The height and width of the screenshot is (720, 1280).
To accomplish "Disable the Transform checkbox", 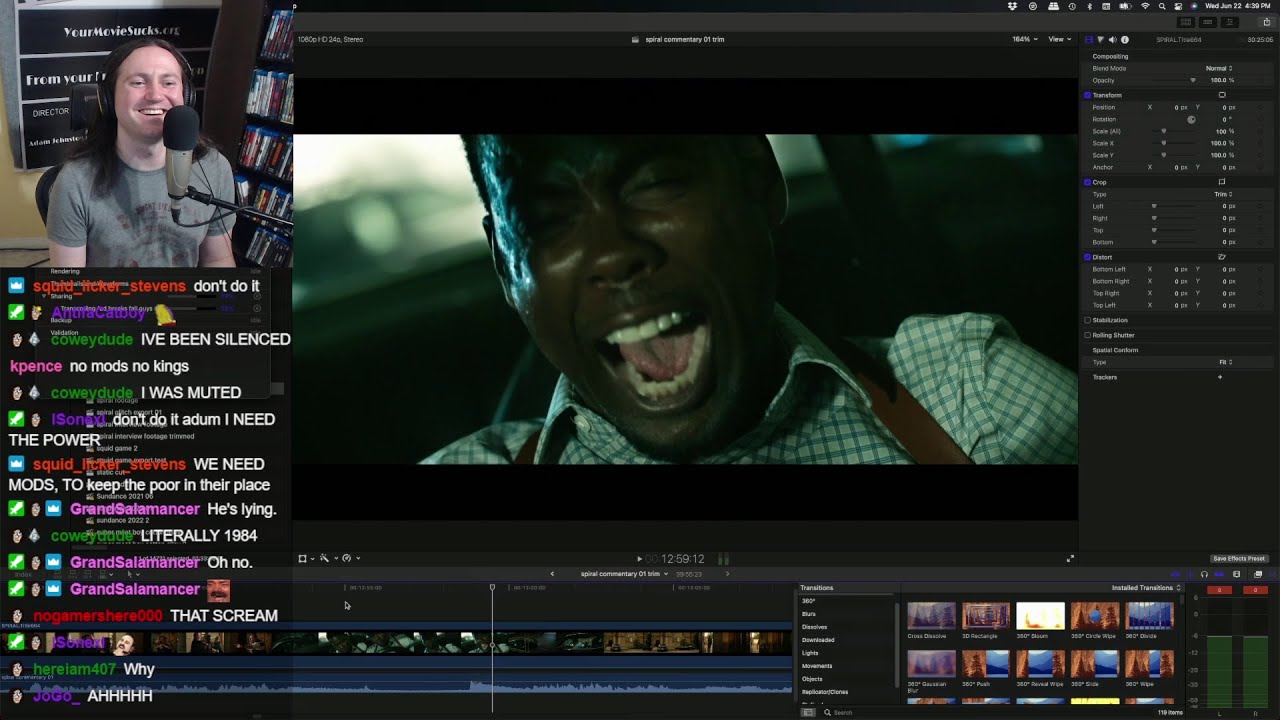I will tap(1087, 95).
